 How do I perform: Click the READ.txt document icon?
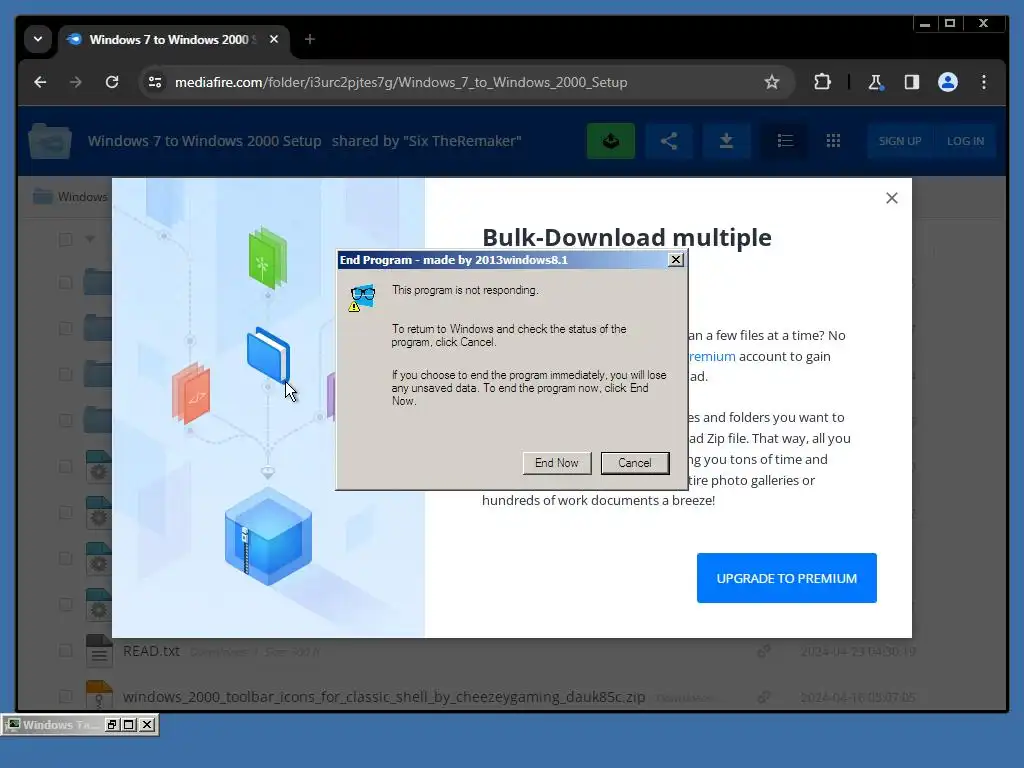tap(99, 650)
